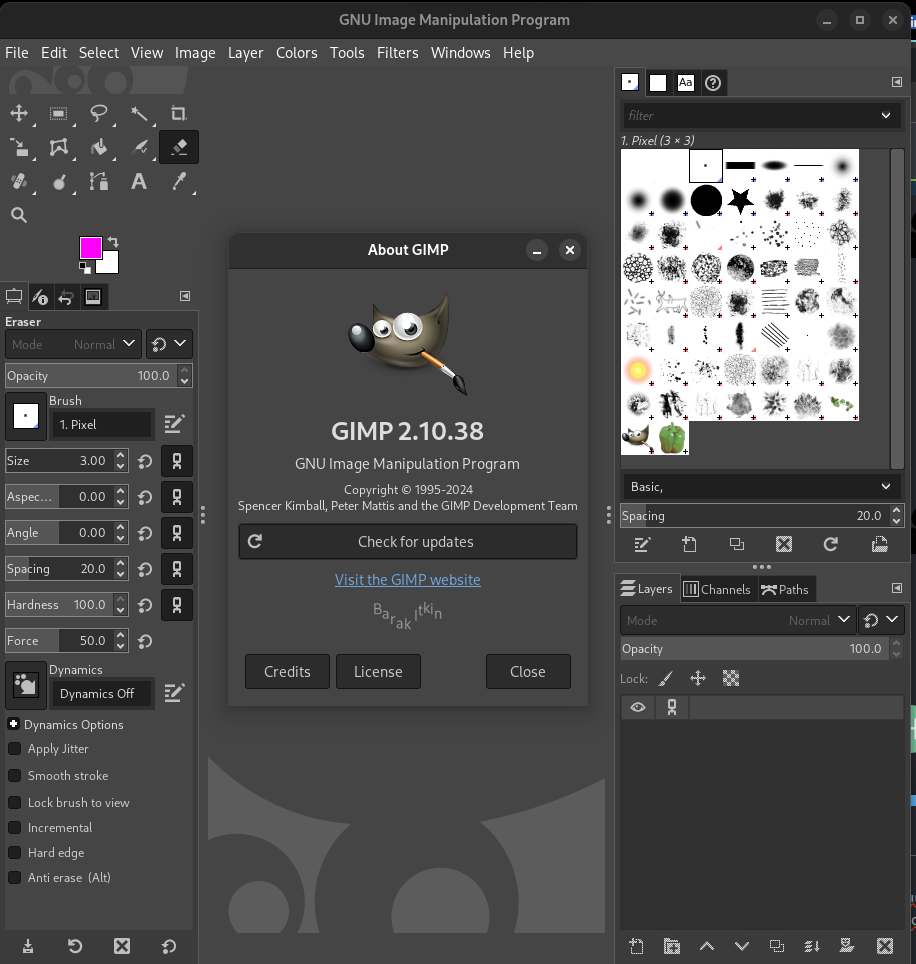
Task: Click Check for updates button
Action: click(x=408, y=542)
